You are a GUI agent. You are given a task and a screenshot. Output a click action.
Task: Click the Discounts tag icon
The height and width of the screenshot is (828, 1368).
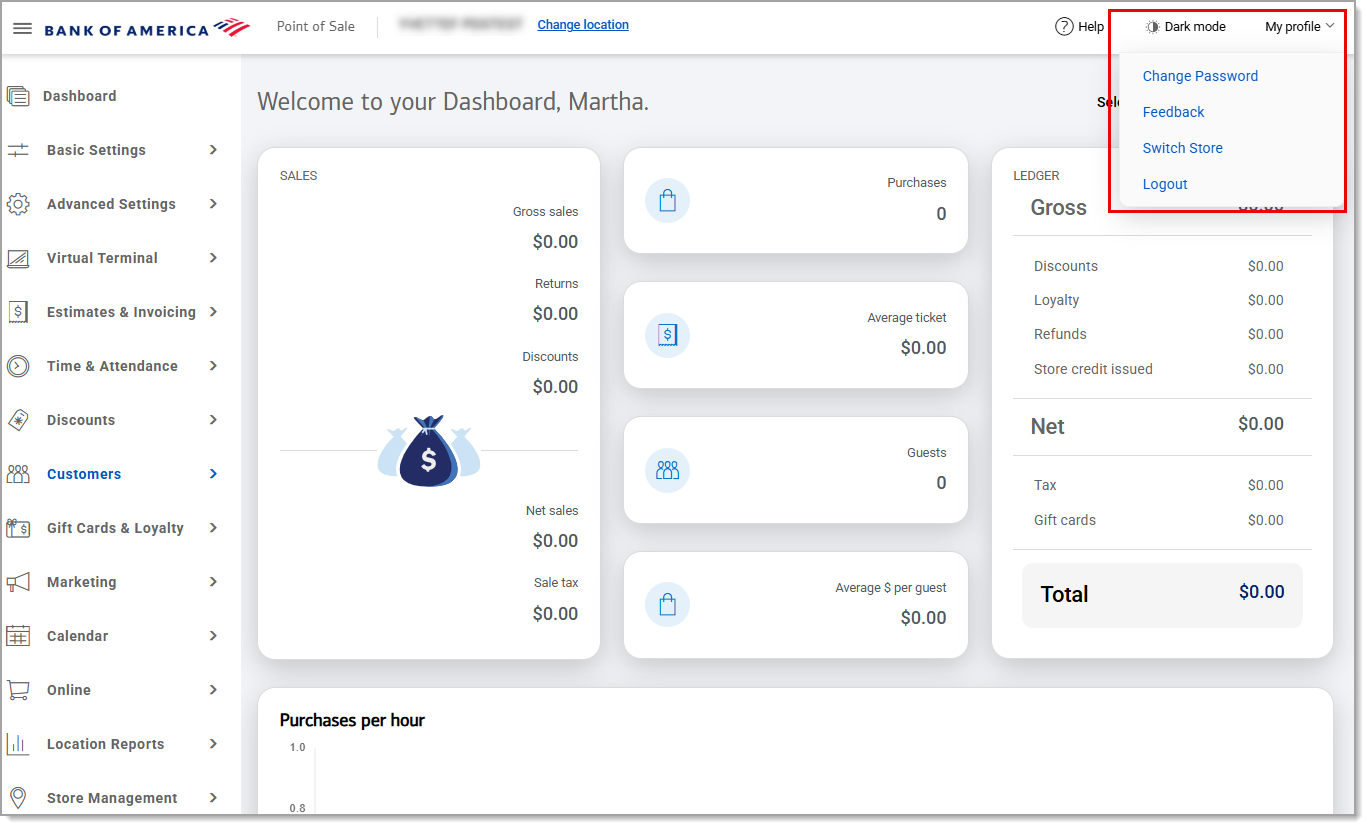(18, 420)
